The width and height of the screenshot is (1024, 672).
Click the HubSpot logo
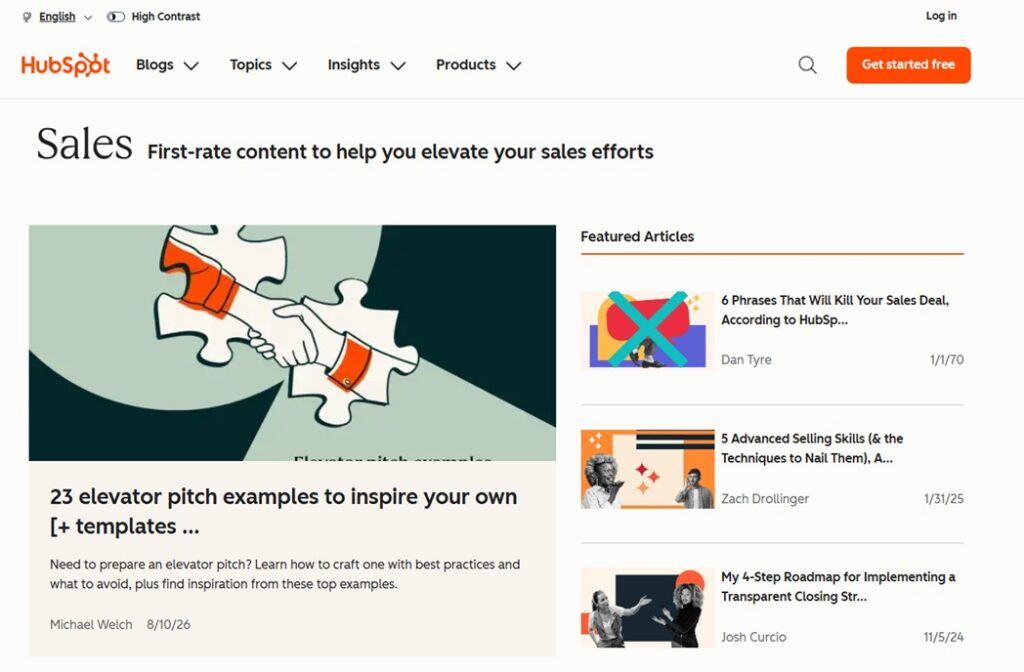(x=65, y=65)
